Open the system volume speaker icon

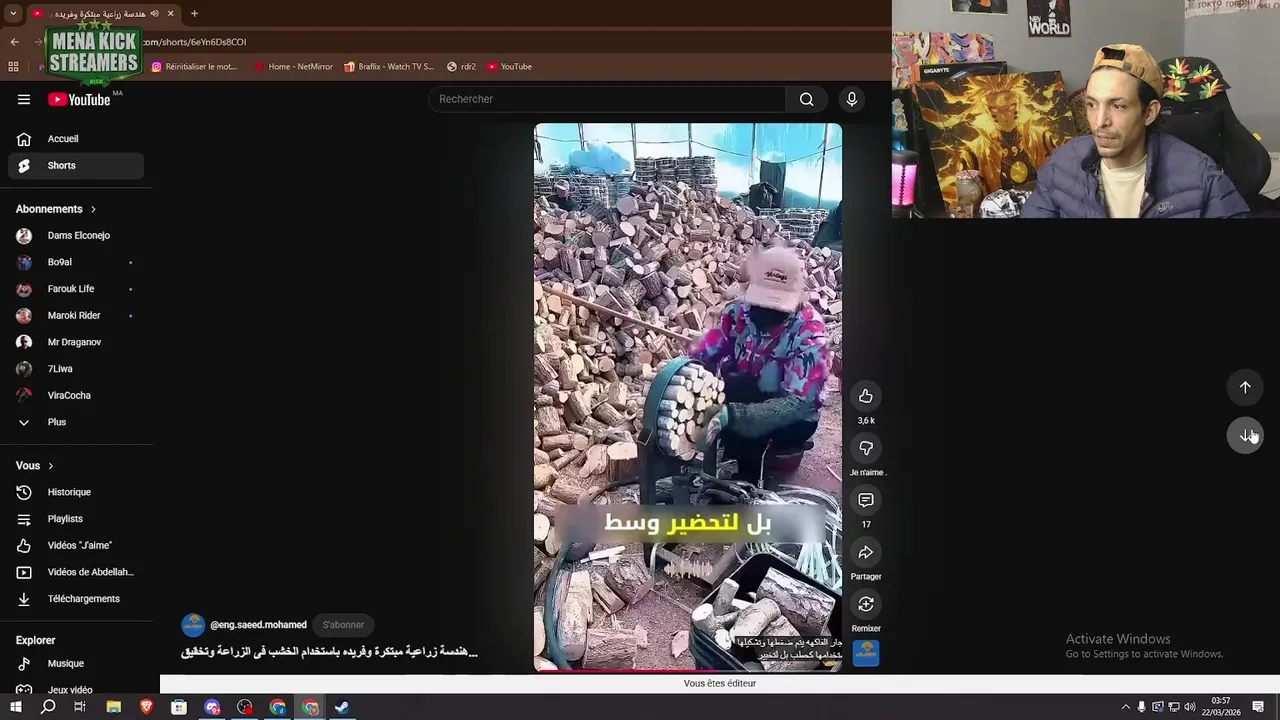(x=1190, y=707)
